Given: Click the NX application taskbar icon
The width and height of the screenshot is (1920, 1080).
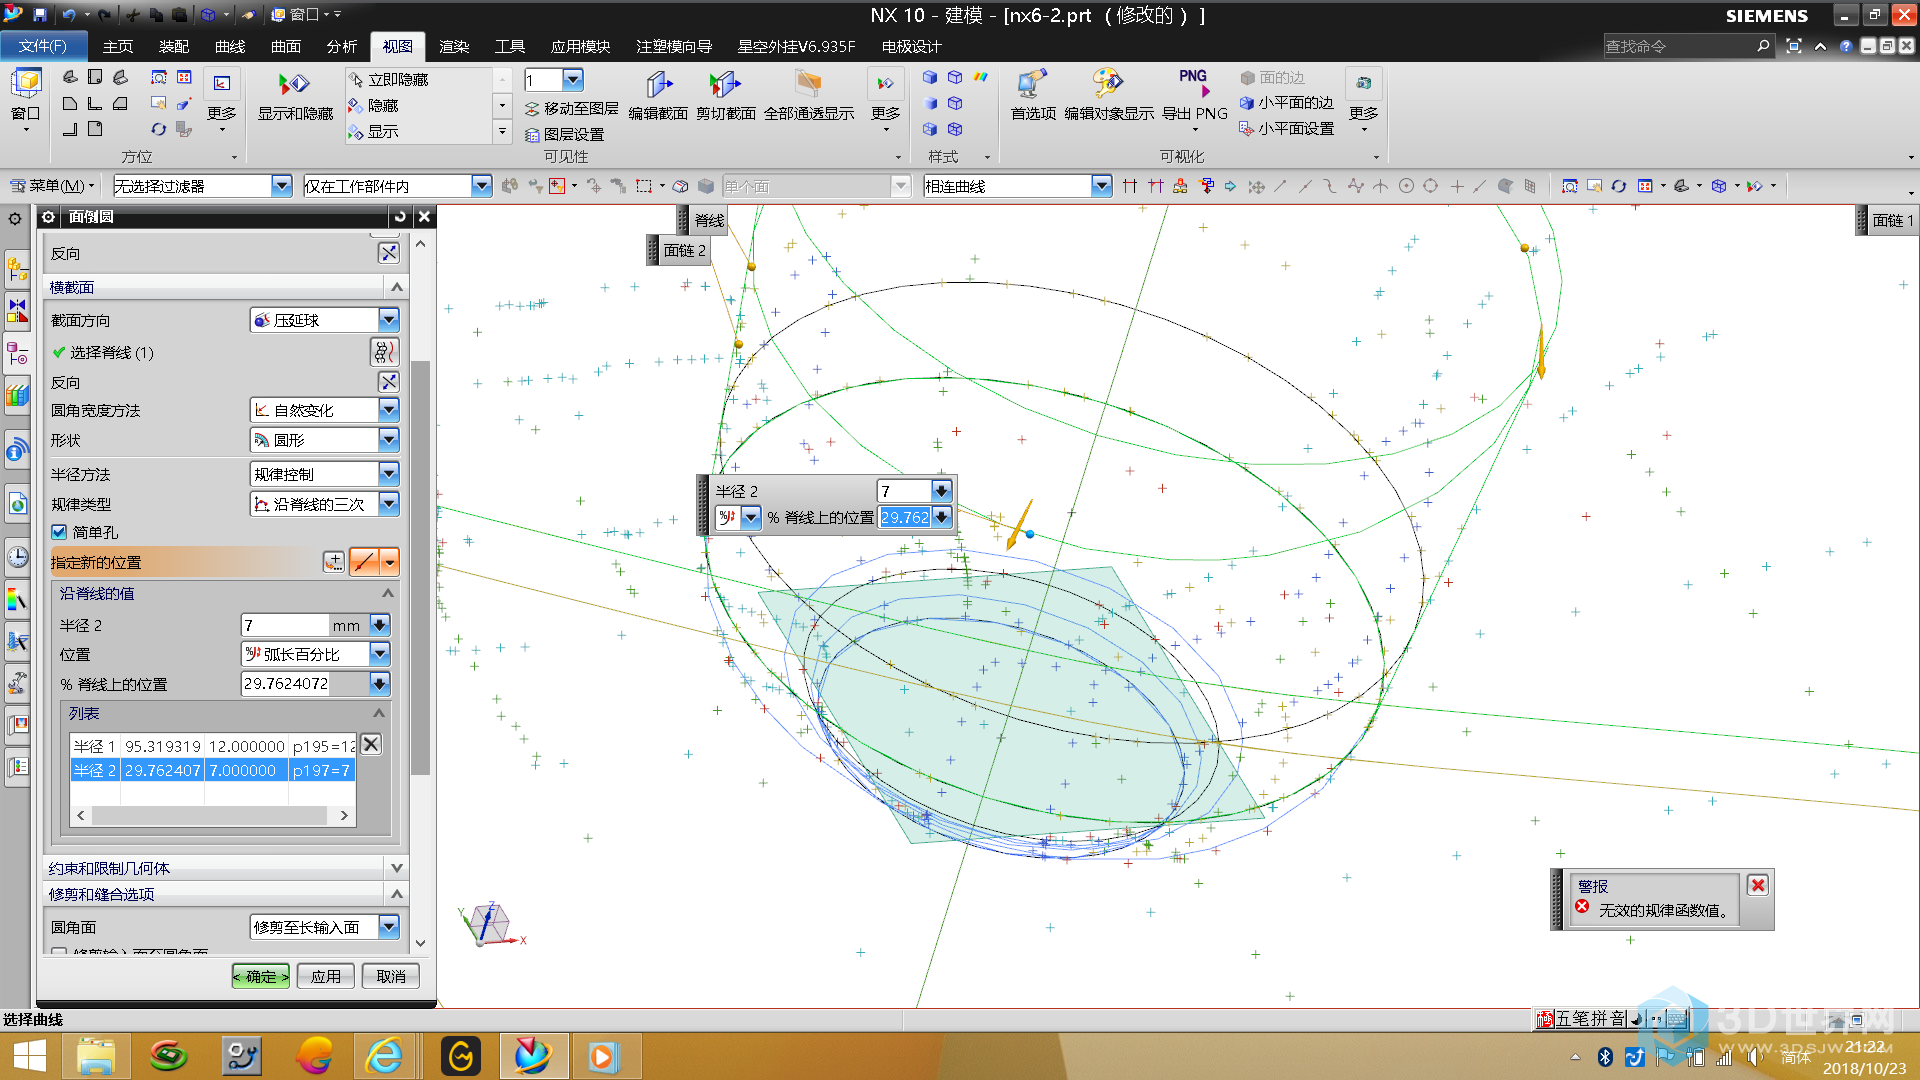Looking at the screenshot, I should click(533, 1056).
